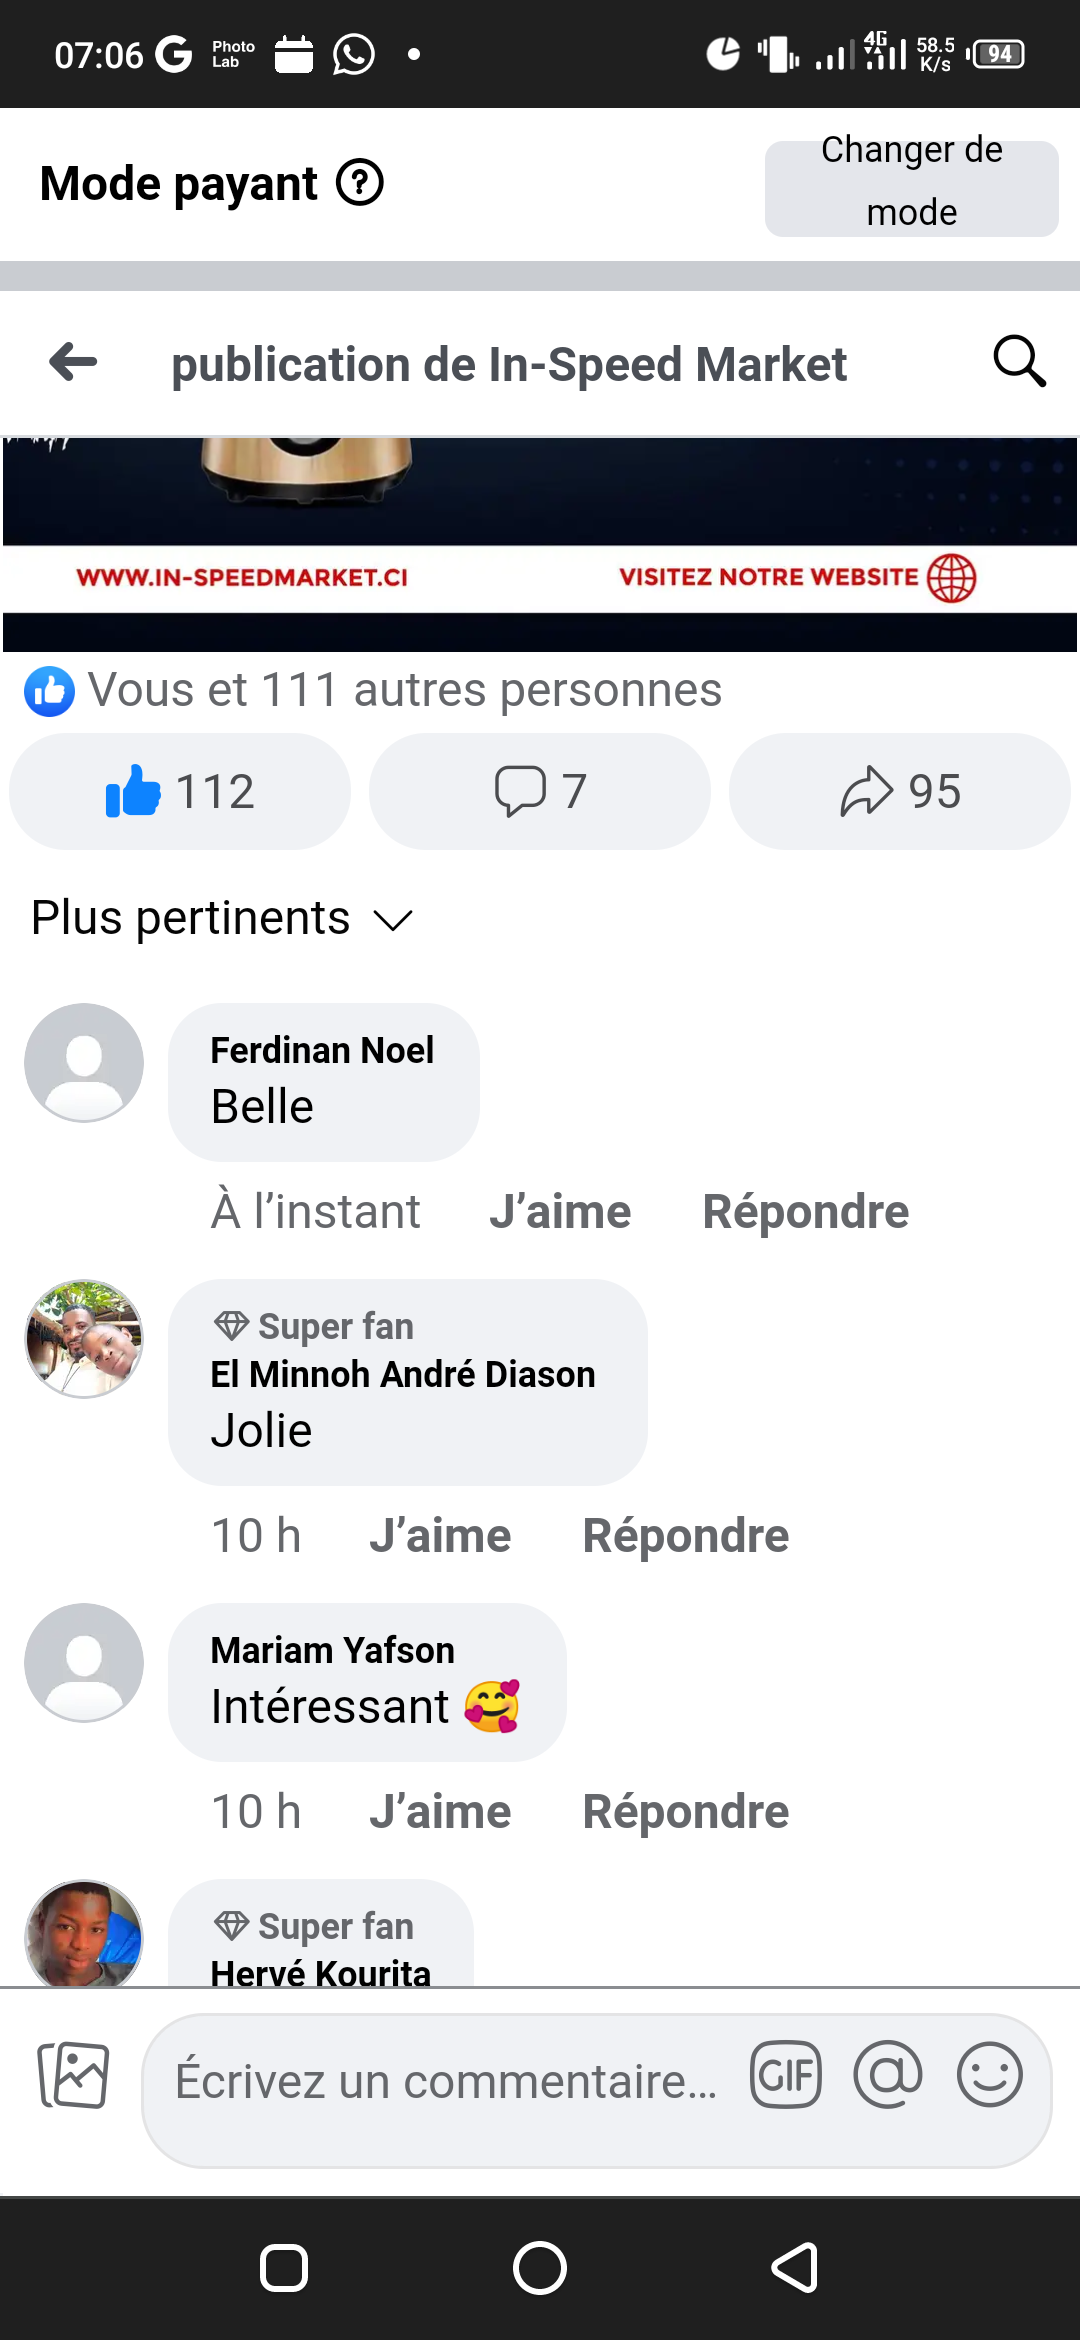Share the post with 95 shares
The width and height of the screenshot is (1080, 2340).
(x=900, y=791)
